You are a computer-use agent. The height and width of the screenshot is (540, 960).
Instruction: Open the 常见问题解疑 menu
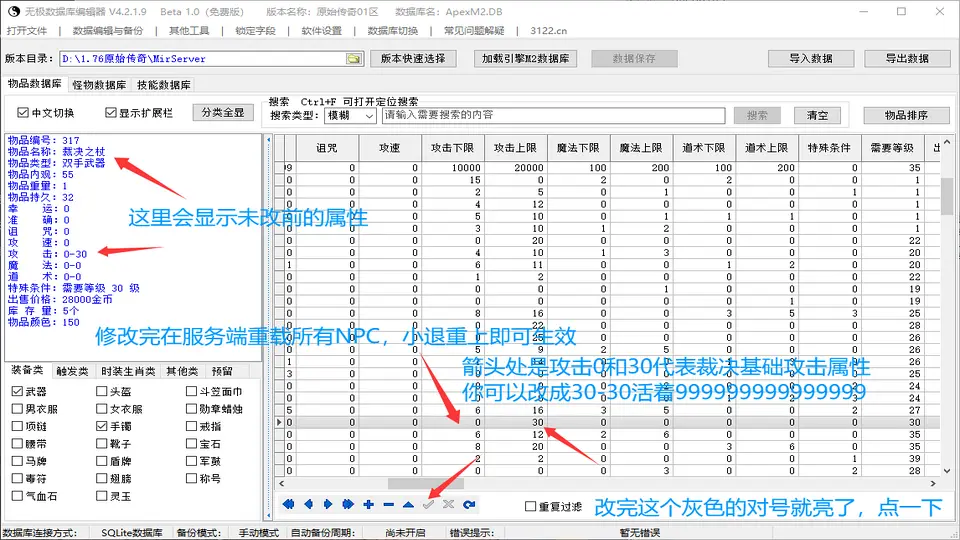pyautogui.click(x=474, y=31)
